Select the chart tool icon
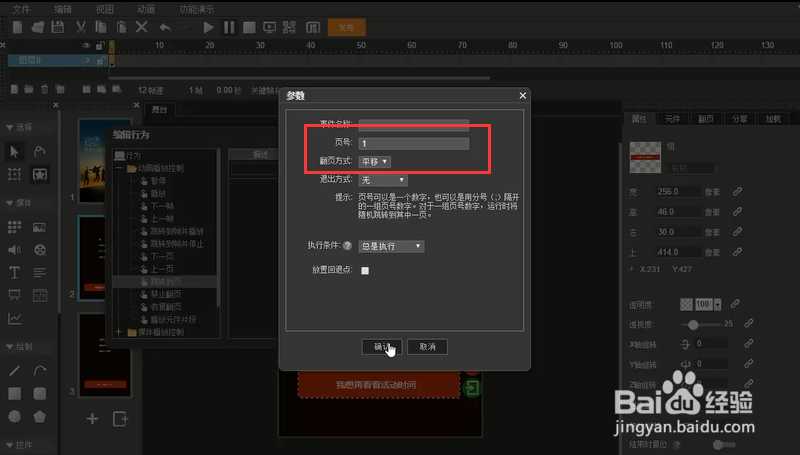 click(x=14, y=319)
